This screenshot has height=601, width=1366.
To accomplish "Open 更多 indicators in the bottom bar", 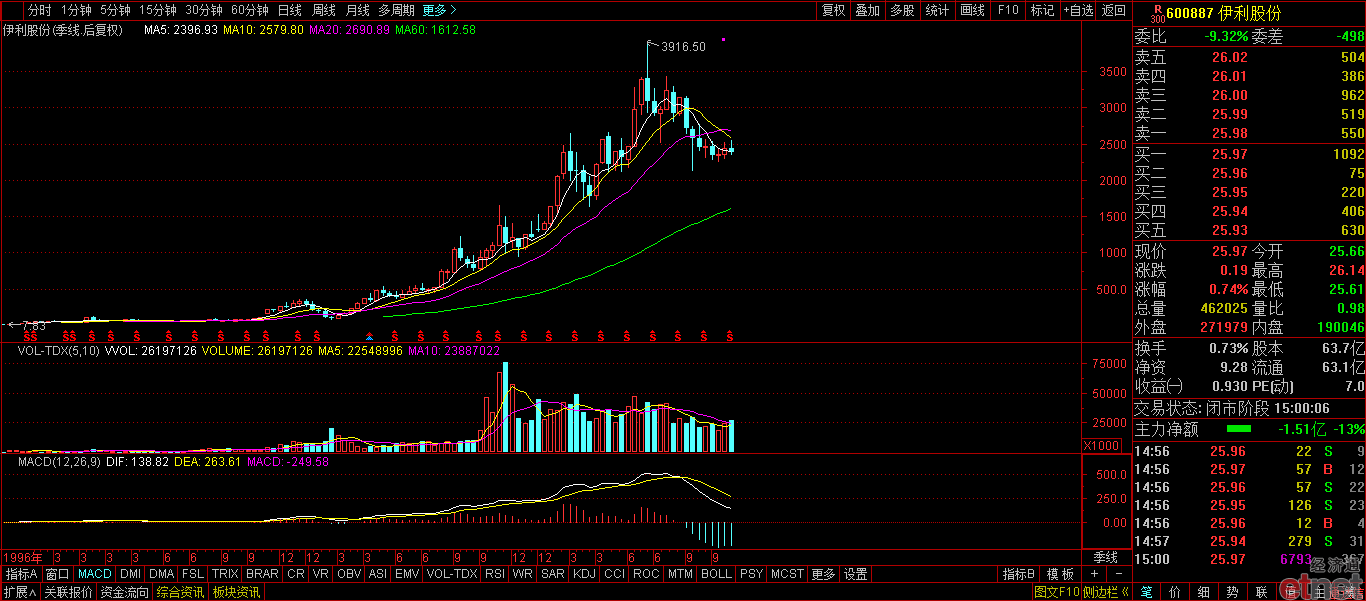I will 823,574.
